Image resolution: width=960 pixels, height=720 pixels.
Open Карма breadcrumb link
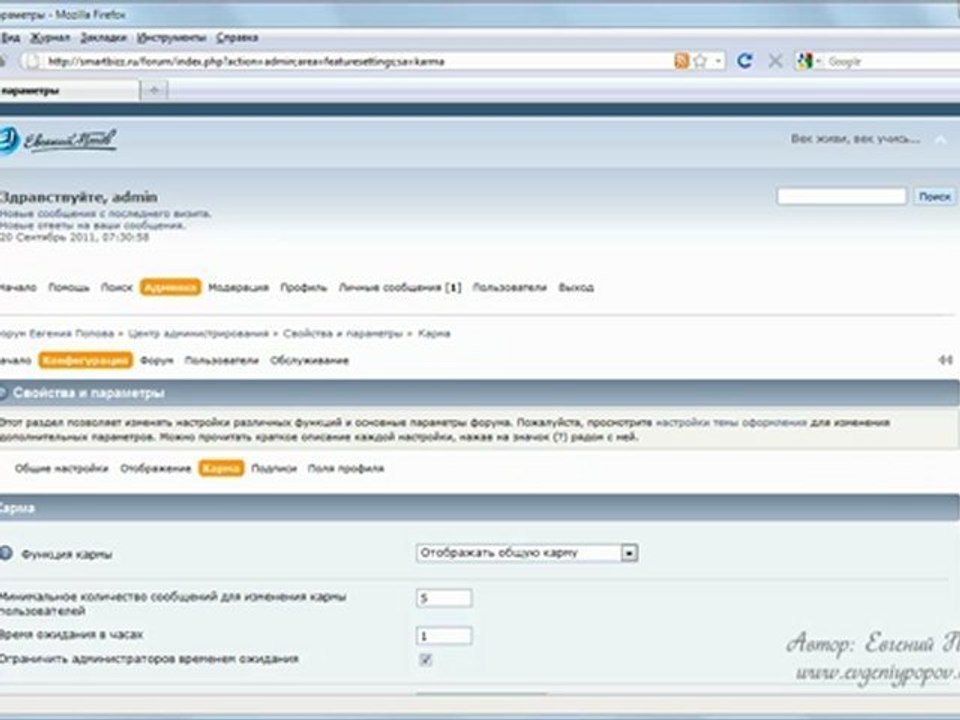tap(434, 334)
